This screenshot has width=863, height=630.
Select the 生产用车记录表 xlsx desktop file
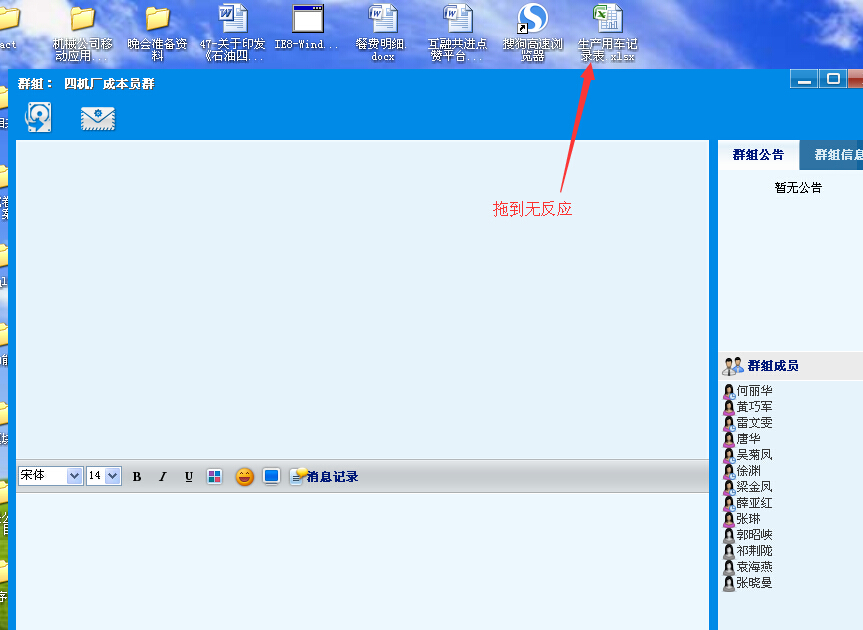(608, 19)
